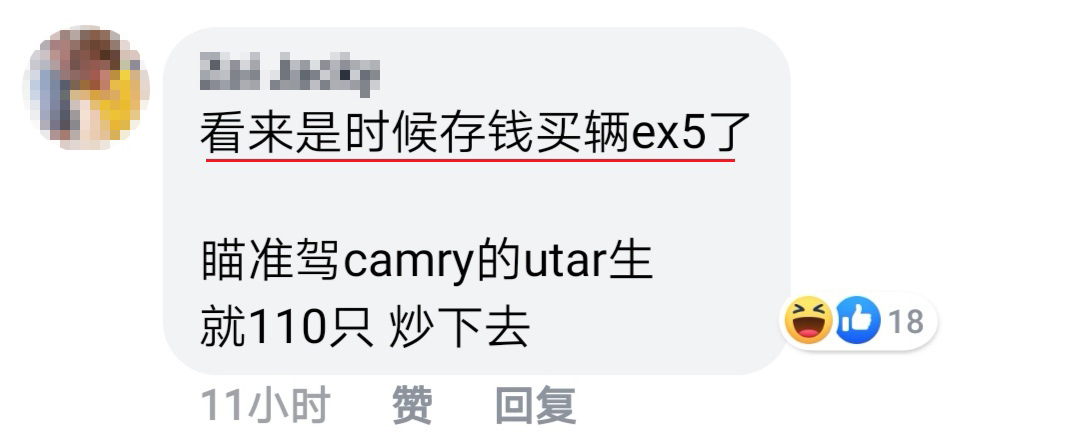Click the white reactions pill beside the bubble

(x=858, y=321)
